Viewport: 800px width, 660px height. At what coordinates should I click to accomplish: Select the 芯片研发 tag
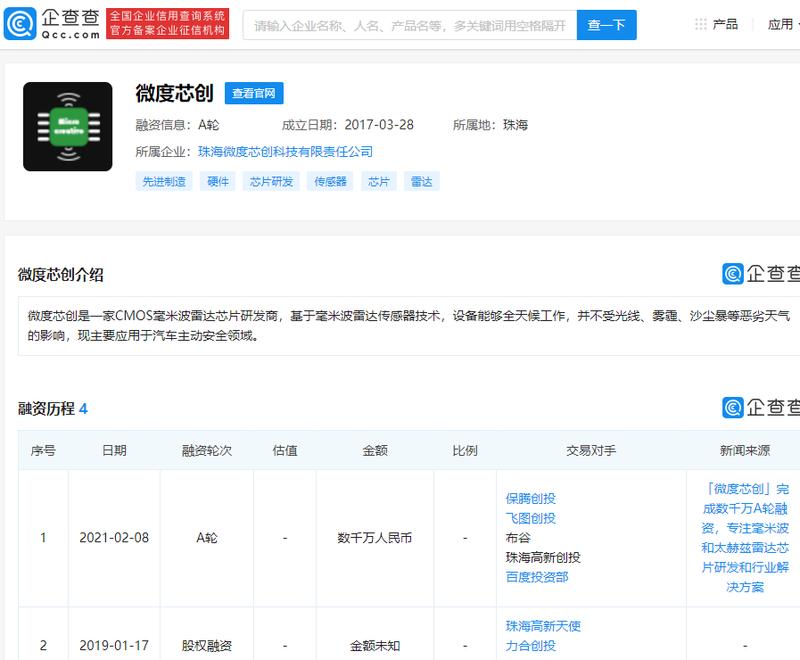[271, 182]
